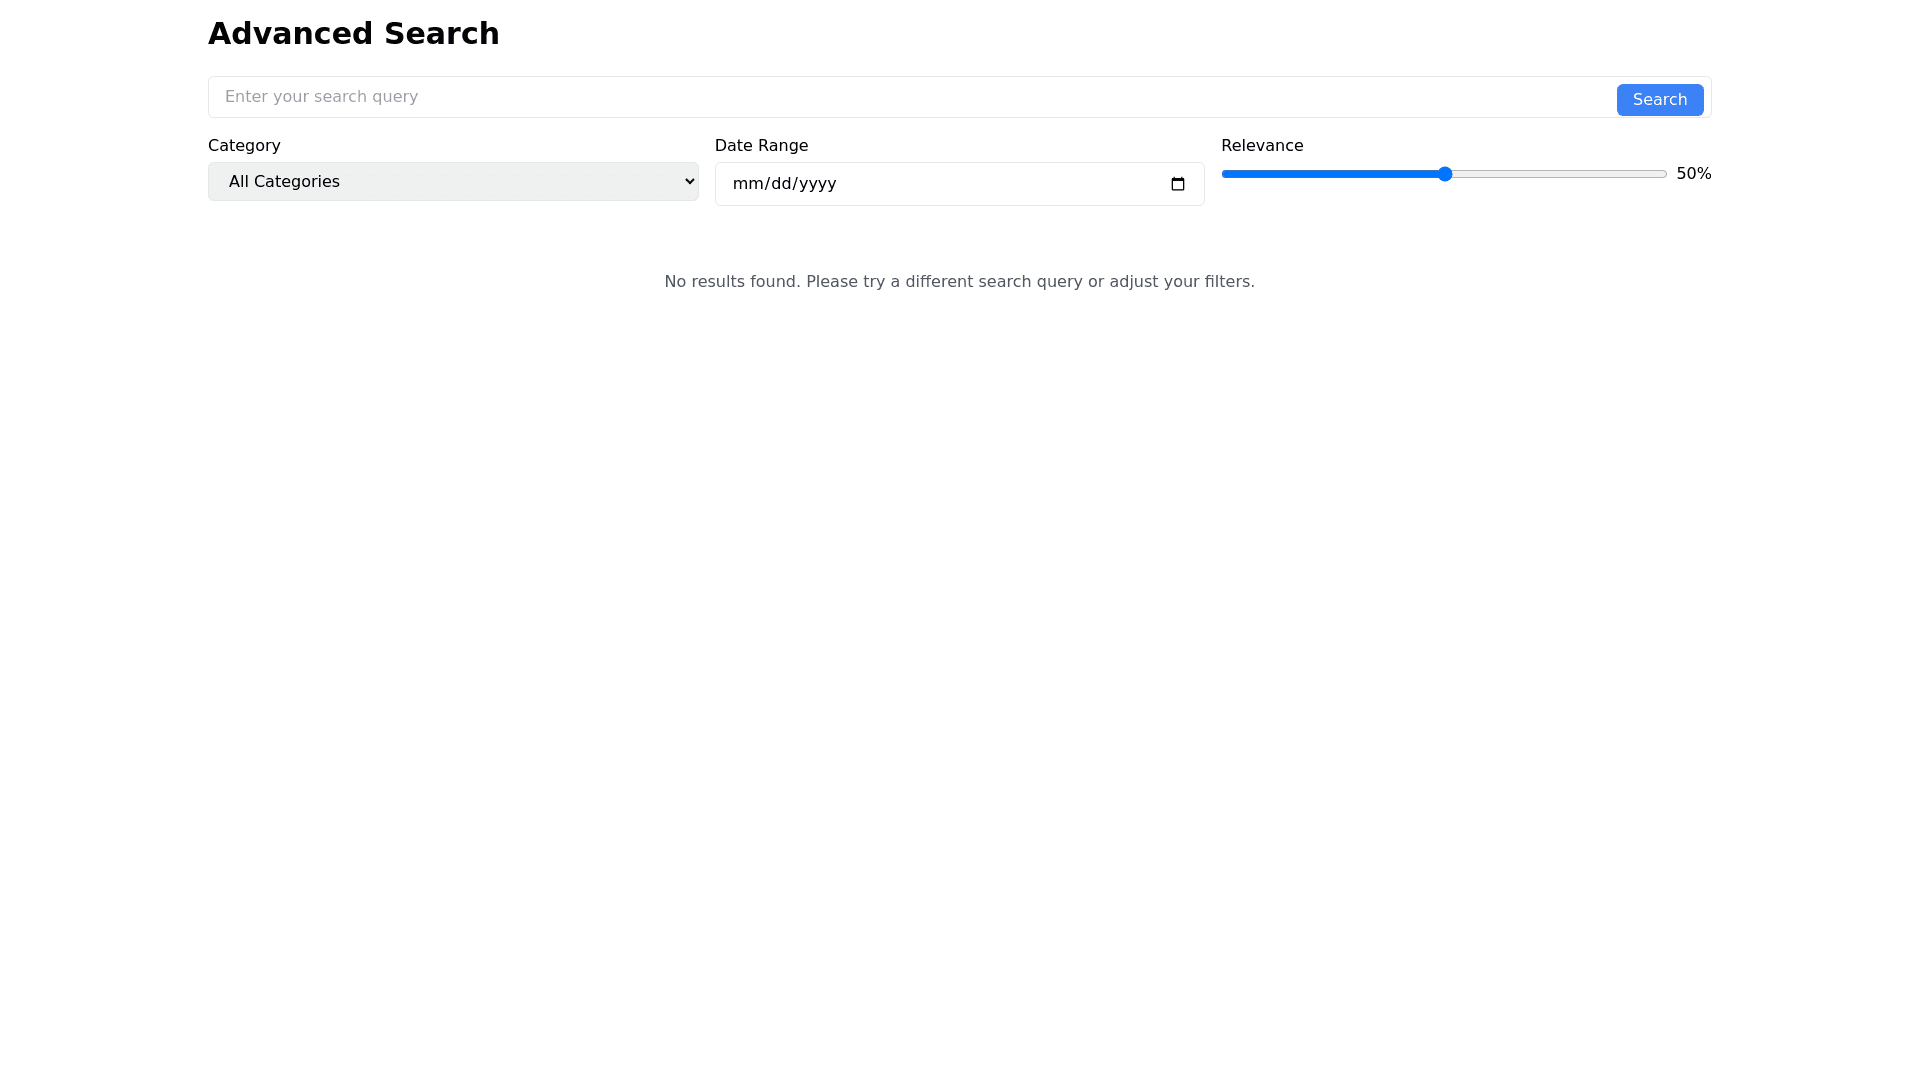
Task: Select the day segment in the date field
Action: [x=779, y=184]
